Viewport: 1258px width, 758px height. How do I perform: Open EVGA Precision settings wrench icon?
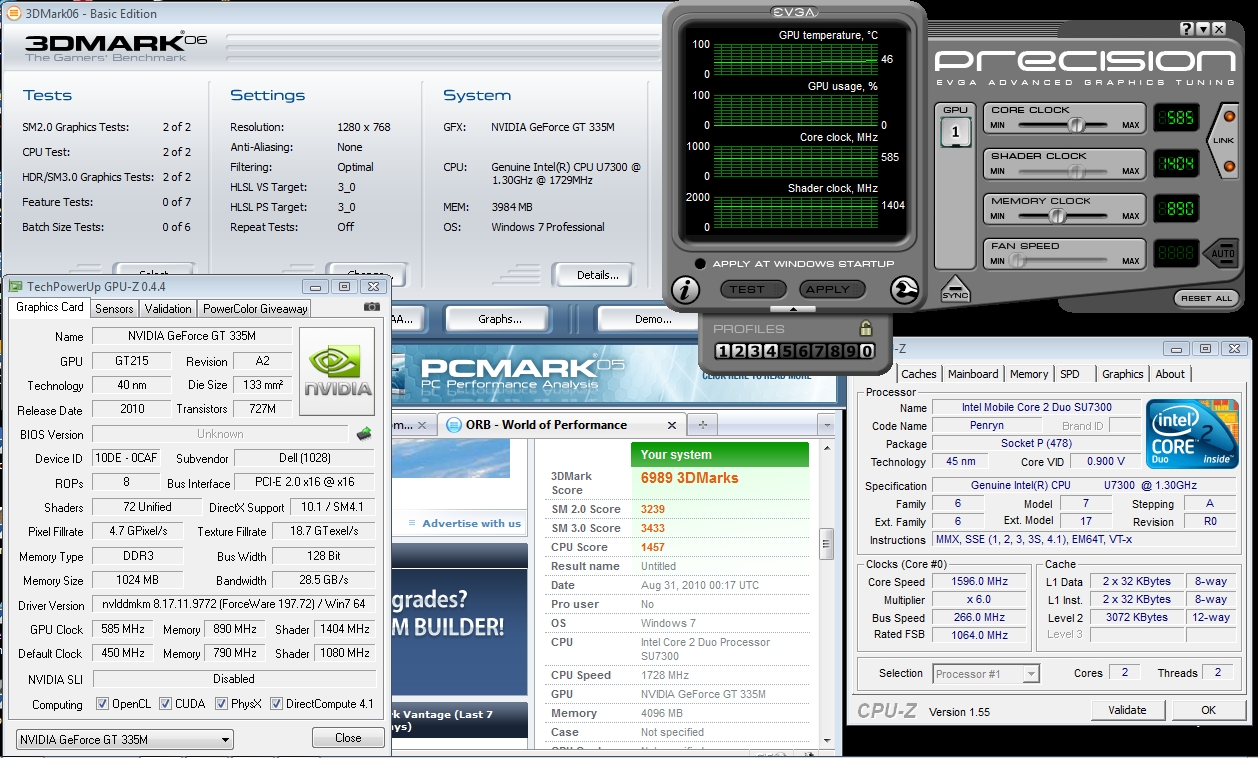point(904,290)
